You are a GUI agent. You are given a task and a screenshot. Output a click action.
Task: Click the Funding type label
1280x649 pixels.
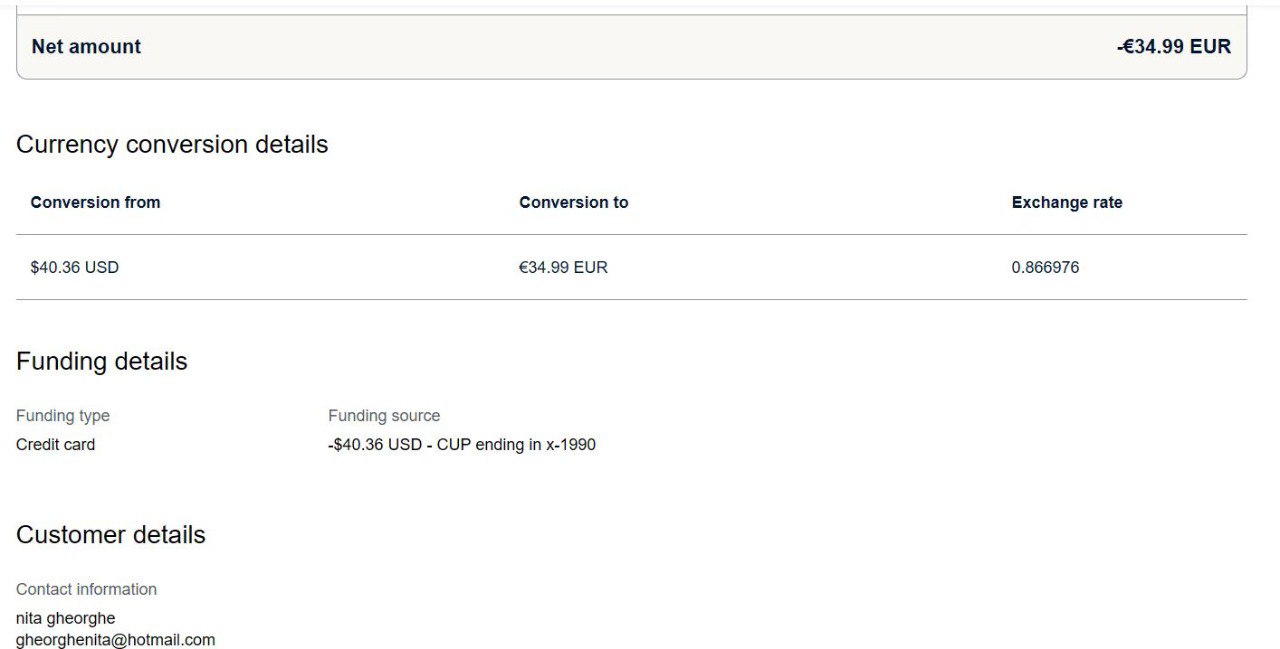[x=63, y=416]
